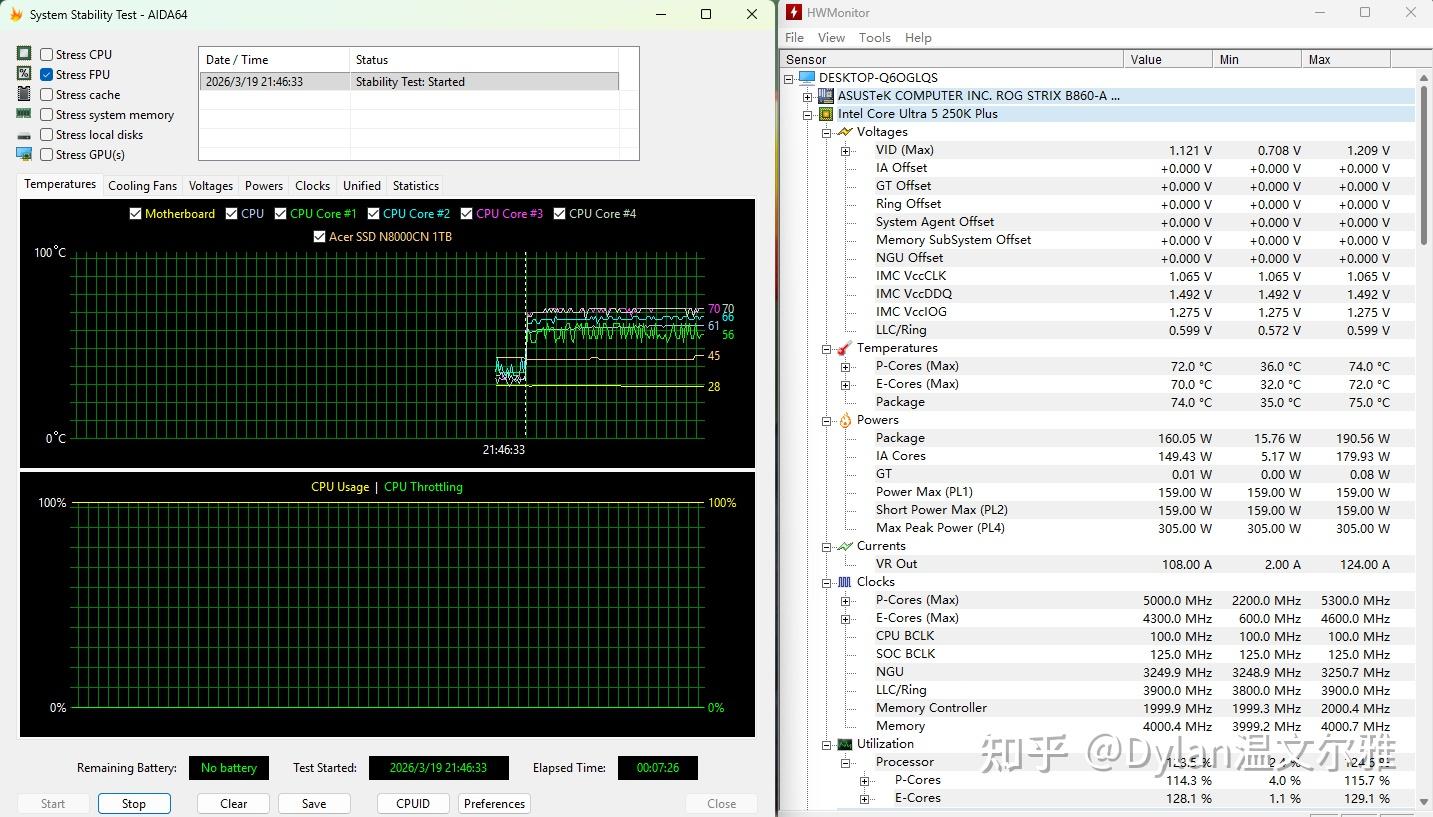The width and height of the screenshot is (1433, 817).
Task: Toggle the Acer SSD N8000CN 1TB graph checkbox
Action: (320, 237)
